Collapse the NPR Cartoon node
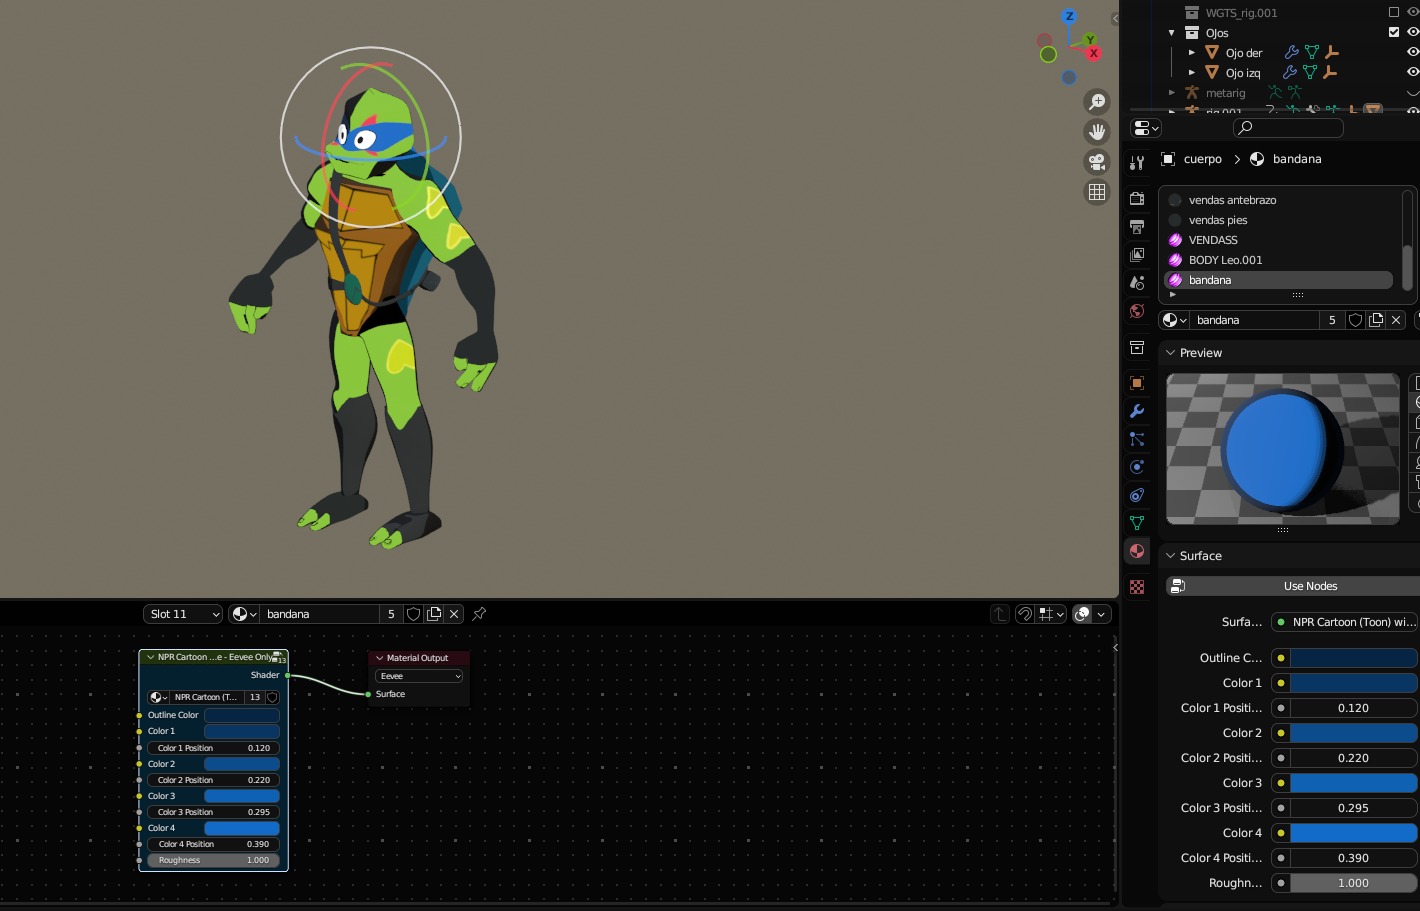The width and height of the screenshot is (1420, 911). coord(151,657)
